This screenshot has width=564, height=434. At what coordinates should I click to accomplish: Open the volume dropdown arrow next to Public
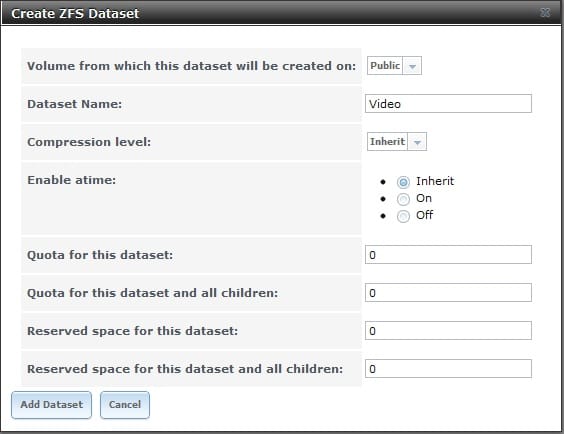click(x=412, y=66)
